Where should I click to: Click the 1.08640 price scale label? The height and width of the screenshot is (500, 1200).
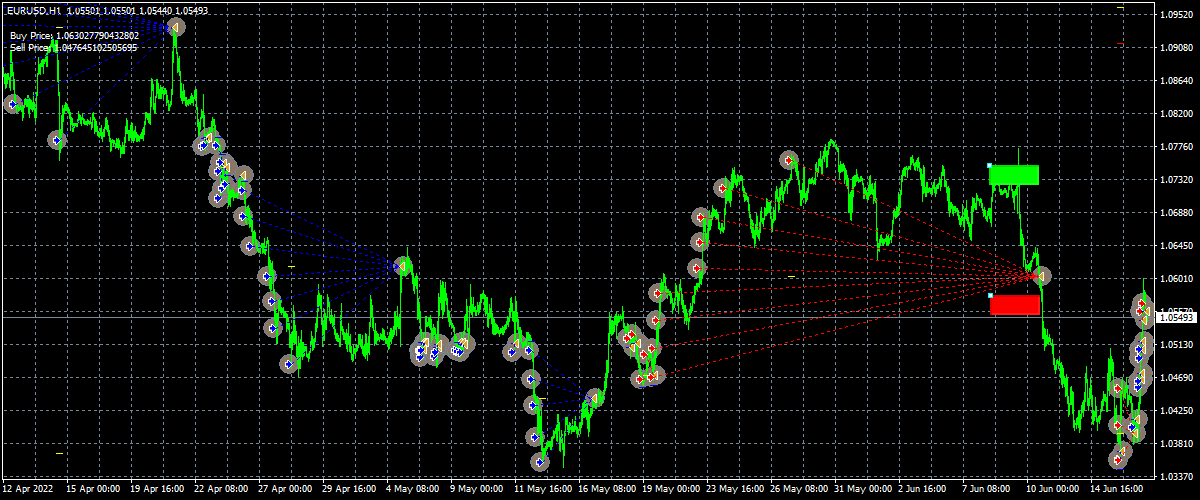pyautogui.click(x=1176, y=81)
